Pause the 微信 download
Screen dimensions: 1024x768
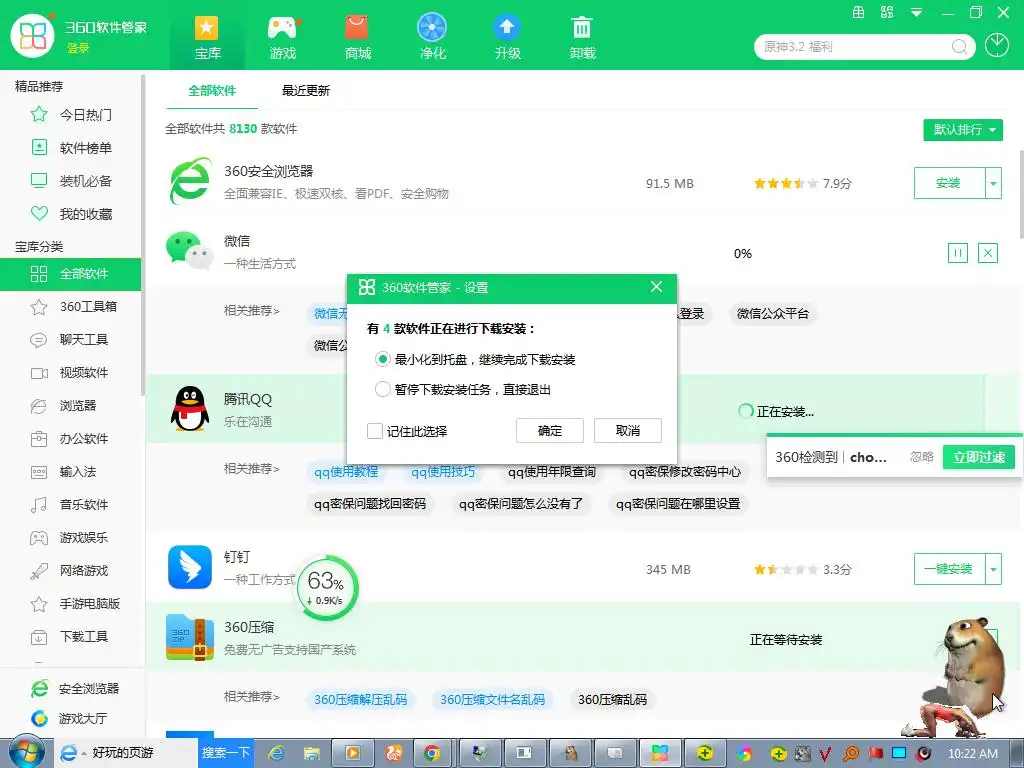tap(957, 253)
